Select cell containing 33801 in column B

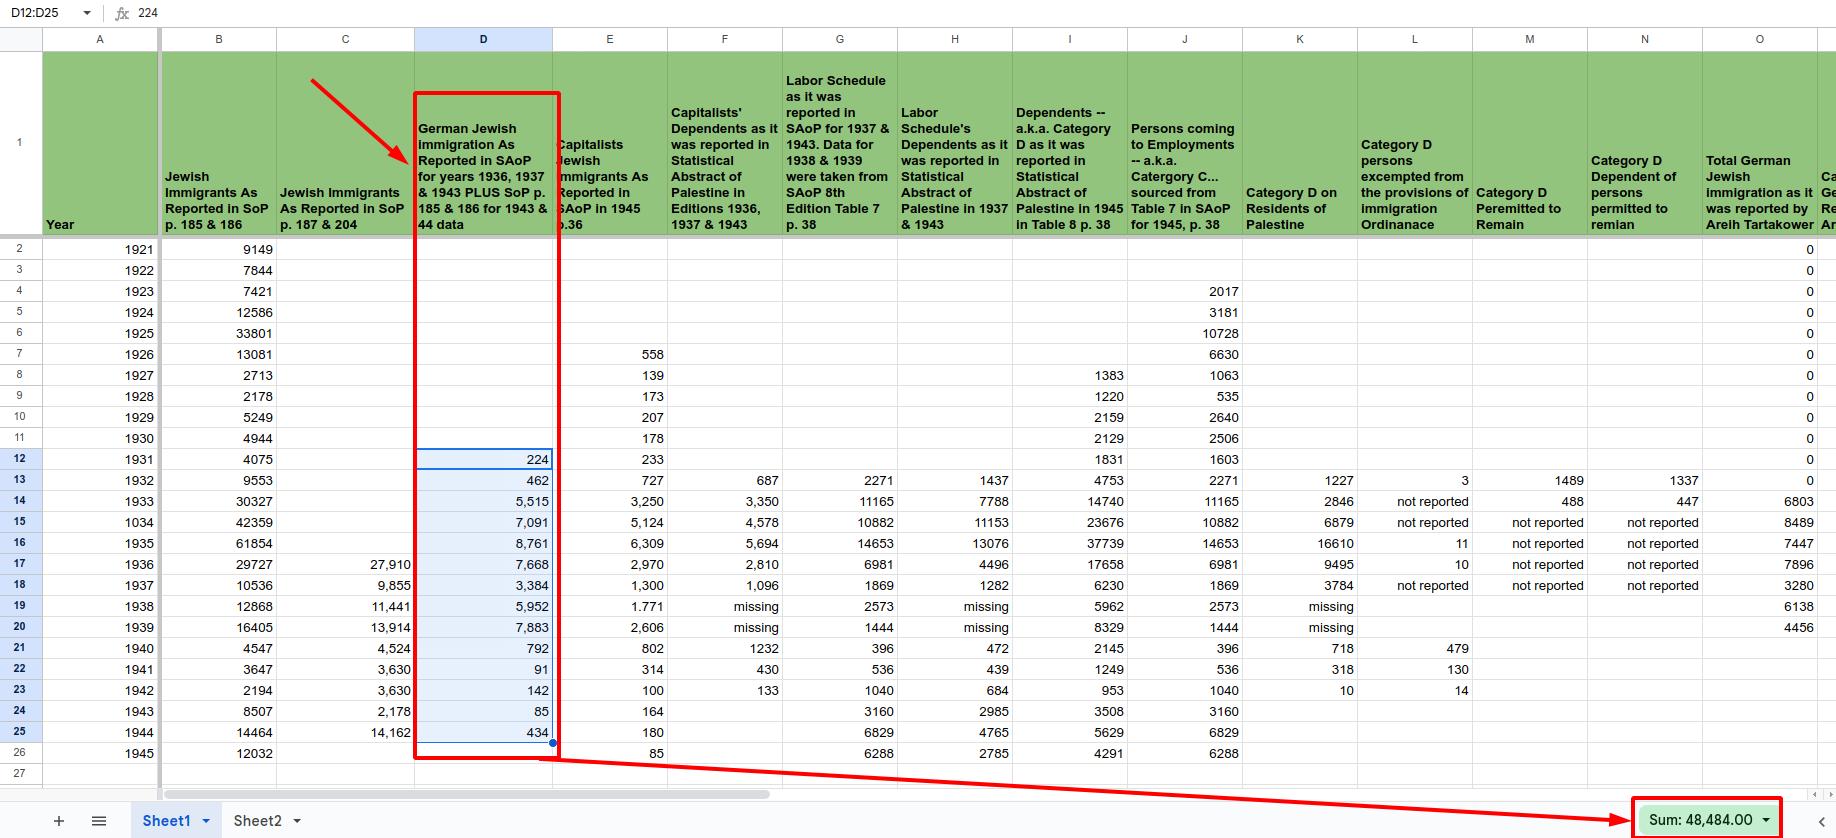[218, 333]
